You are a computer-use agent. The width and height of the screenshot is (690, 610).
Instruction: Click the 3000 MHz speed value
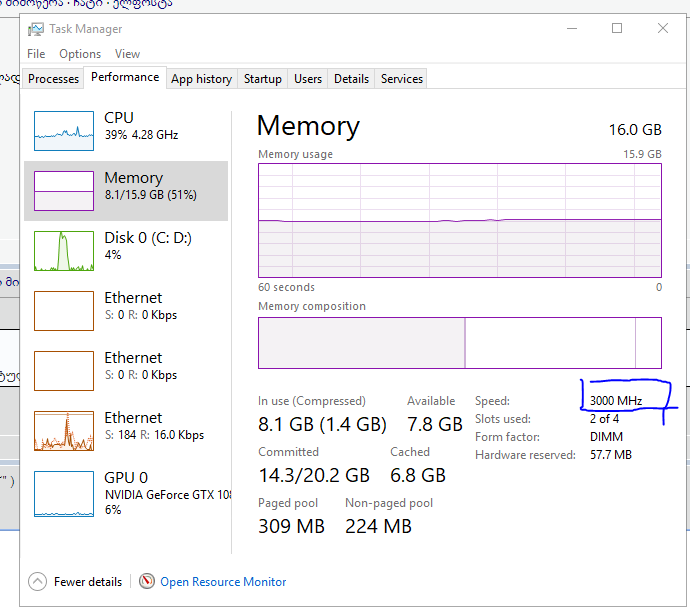(x=616, y=401)
